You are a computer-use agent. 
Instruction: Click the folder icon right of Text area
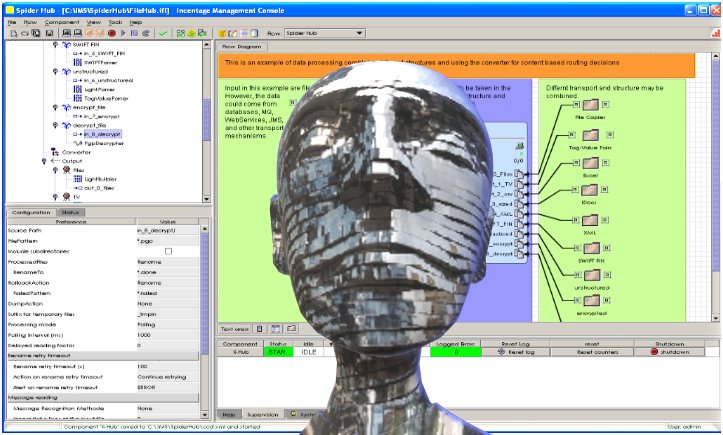pyautogui.click(x=291, y=329)
